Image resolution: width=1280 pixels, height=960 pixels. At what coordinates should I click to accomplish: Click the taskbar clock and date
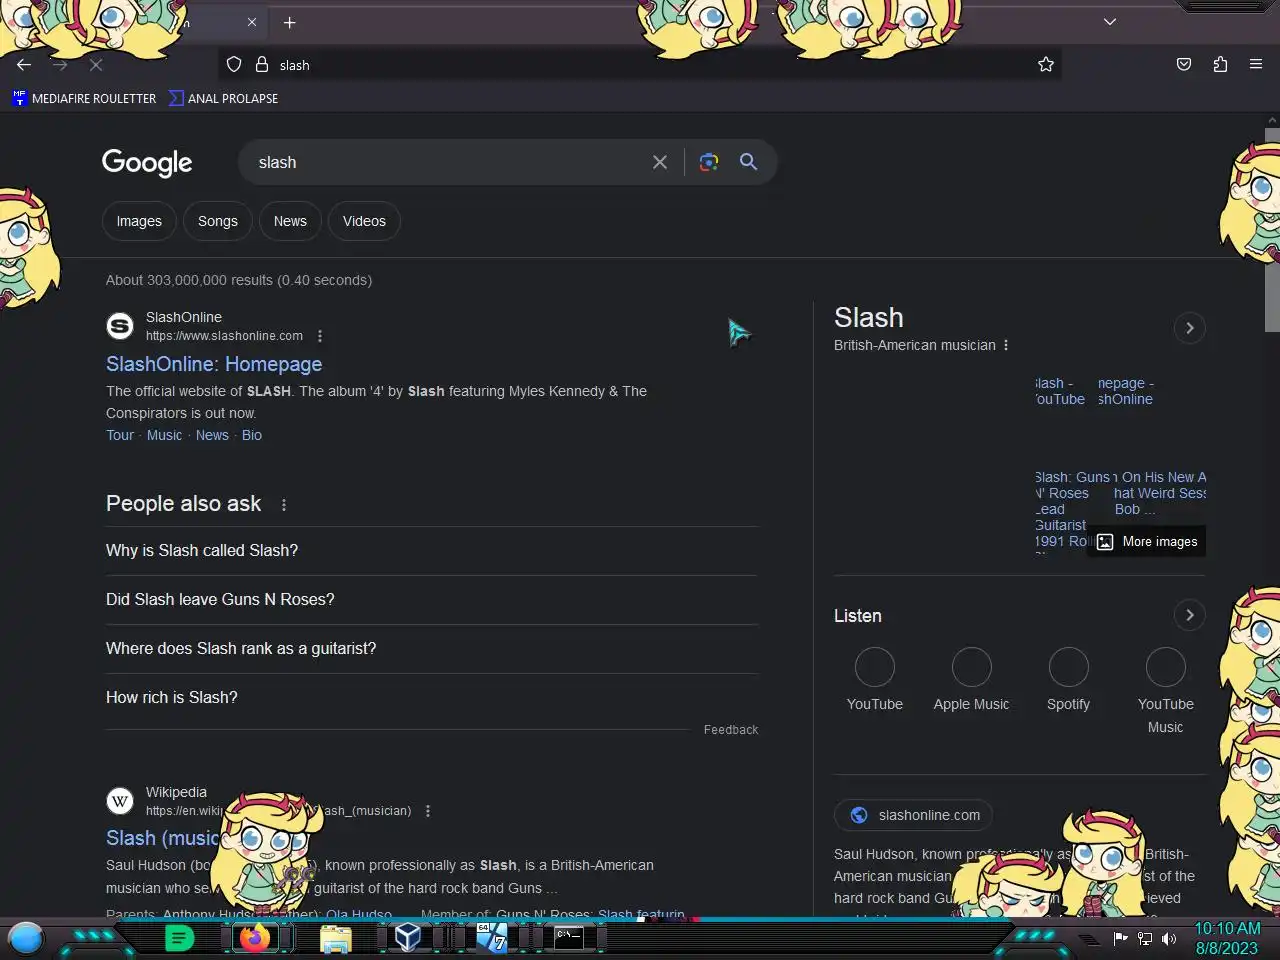click(1227, 938)
